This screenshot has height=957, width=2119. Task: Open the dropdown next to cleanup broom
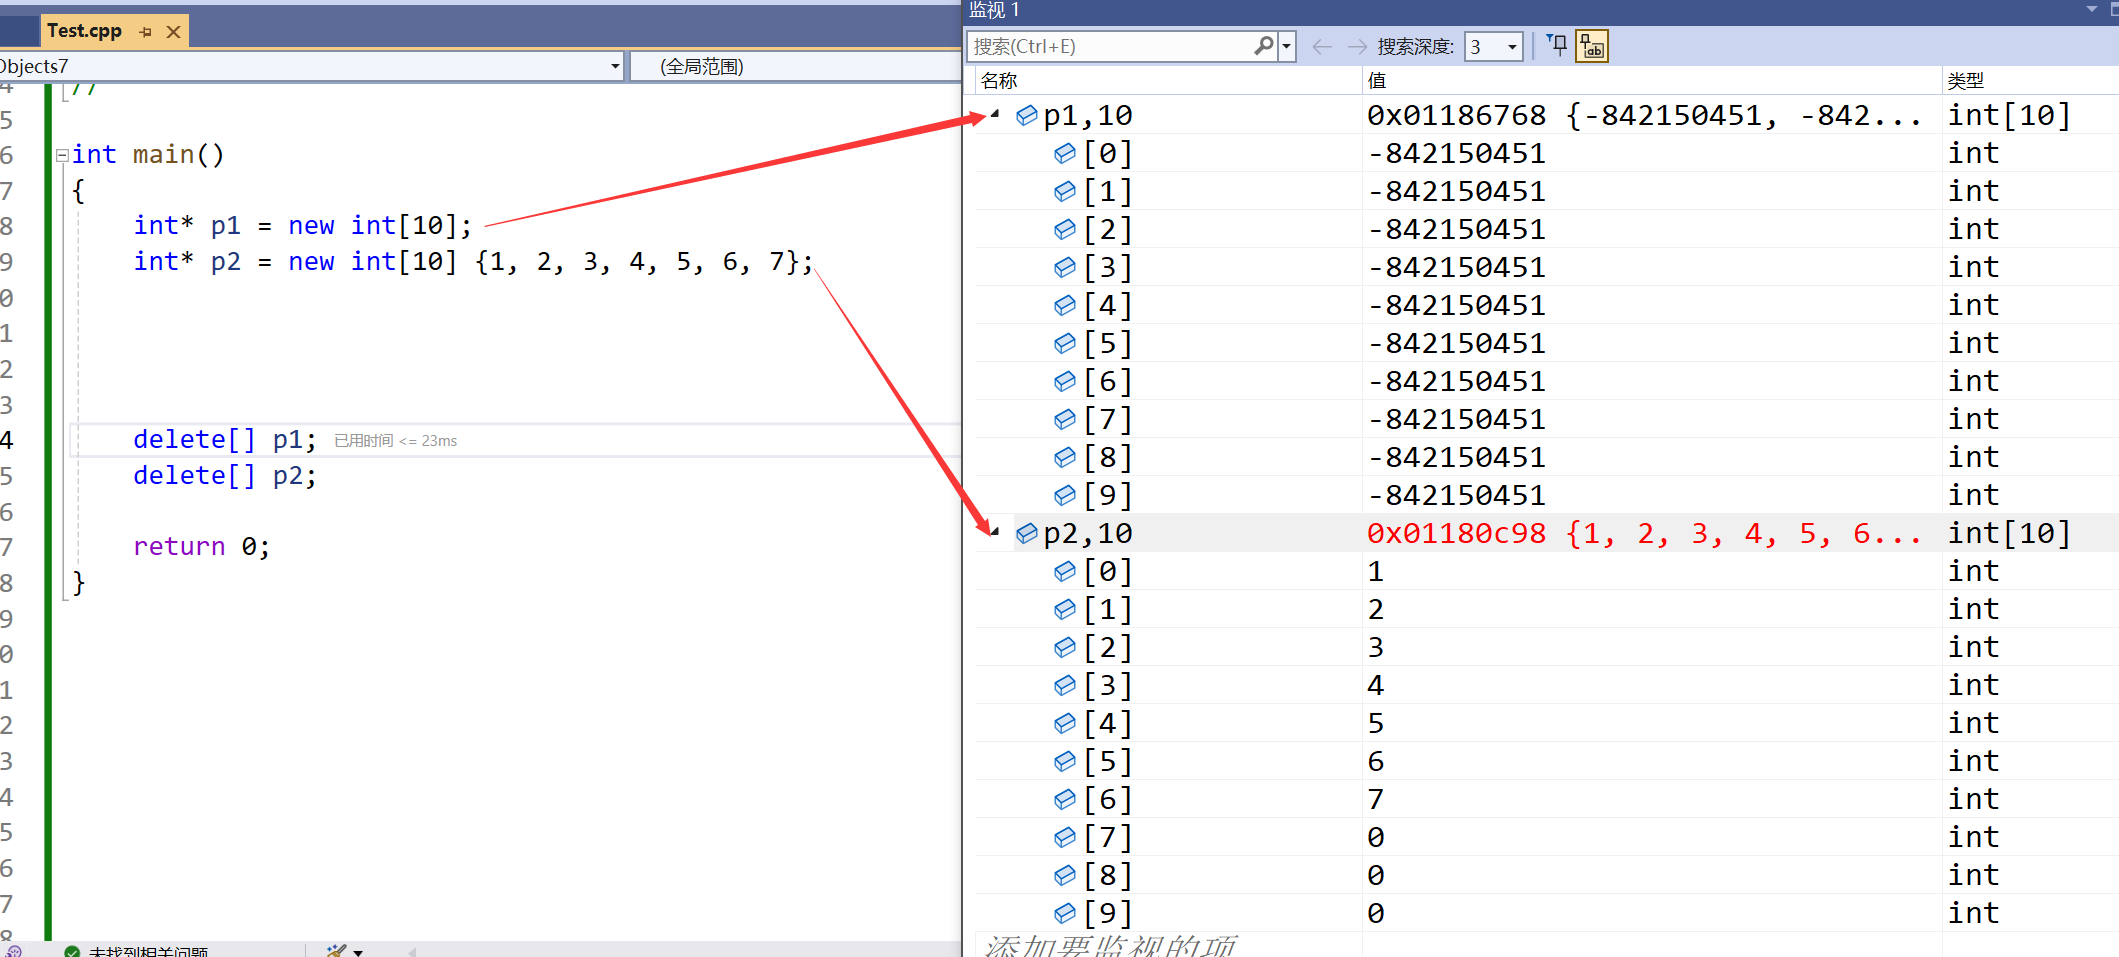(358, 952)
